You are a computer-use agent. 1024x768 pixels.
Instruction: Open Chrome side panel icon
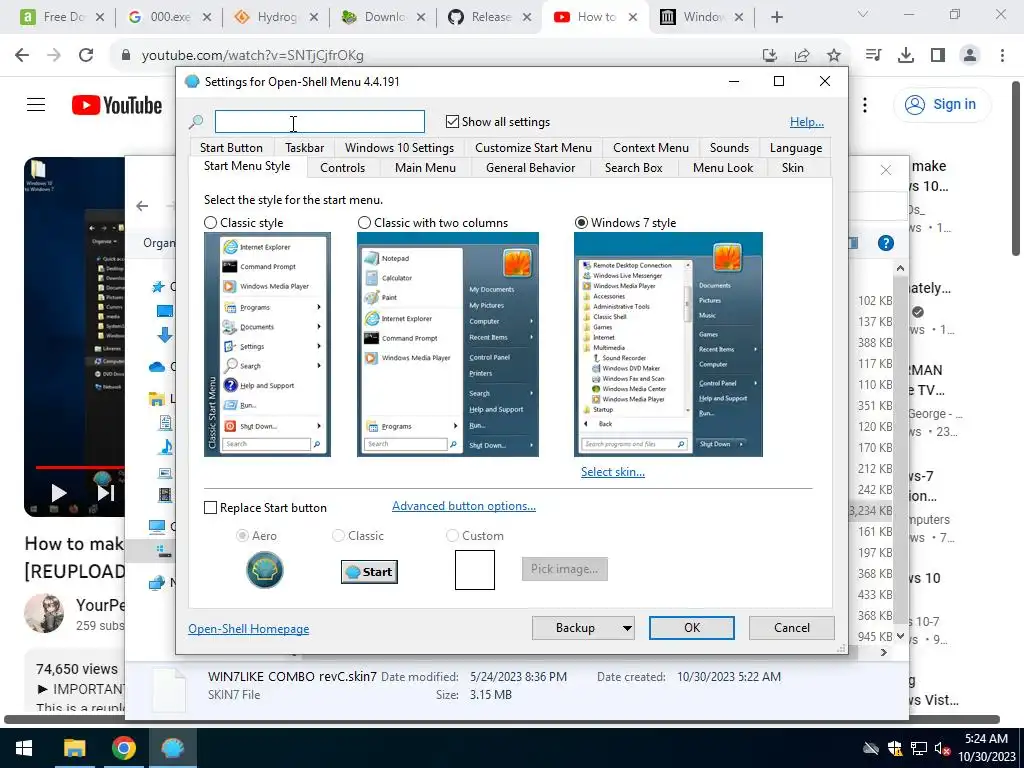click(x=938, y=56)
